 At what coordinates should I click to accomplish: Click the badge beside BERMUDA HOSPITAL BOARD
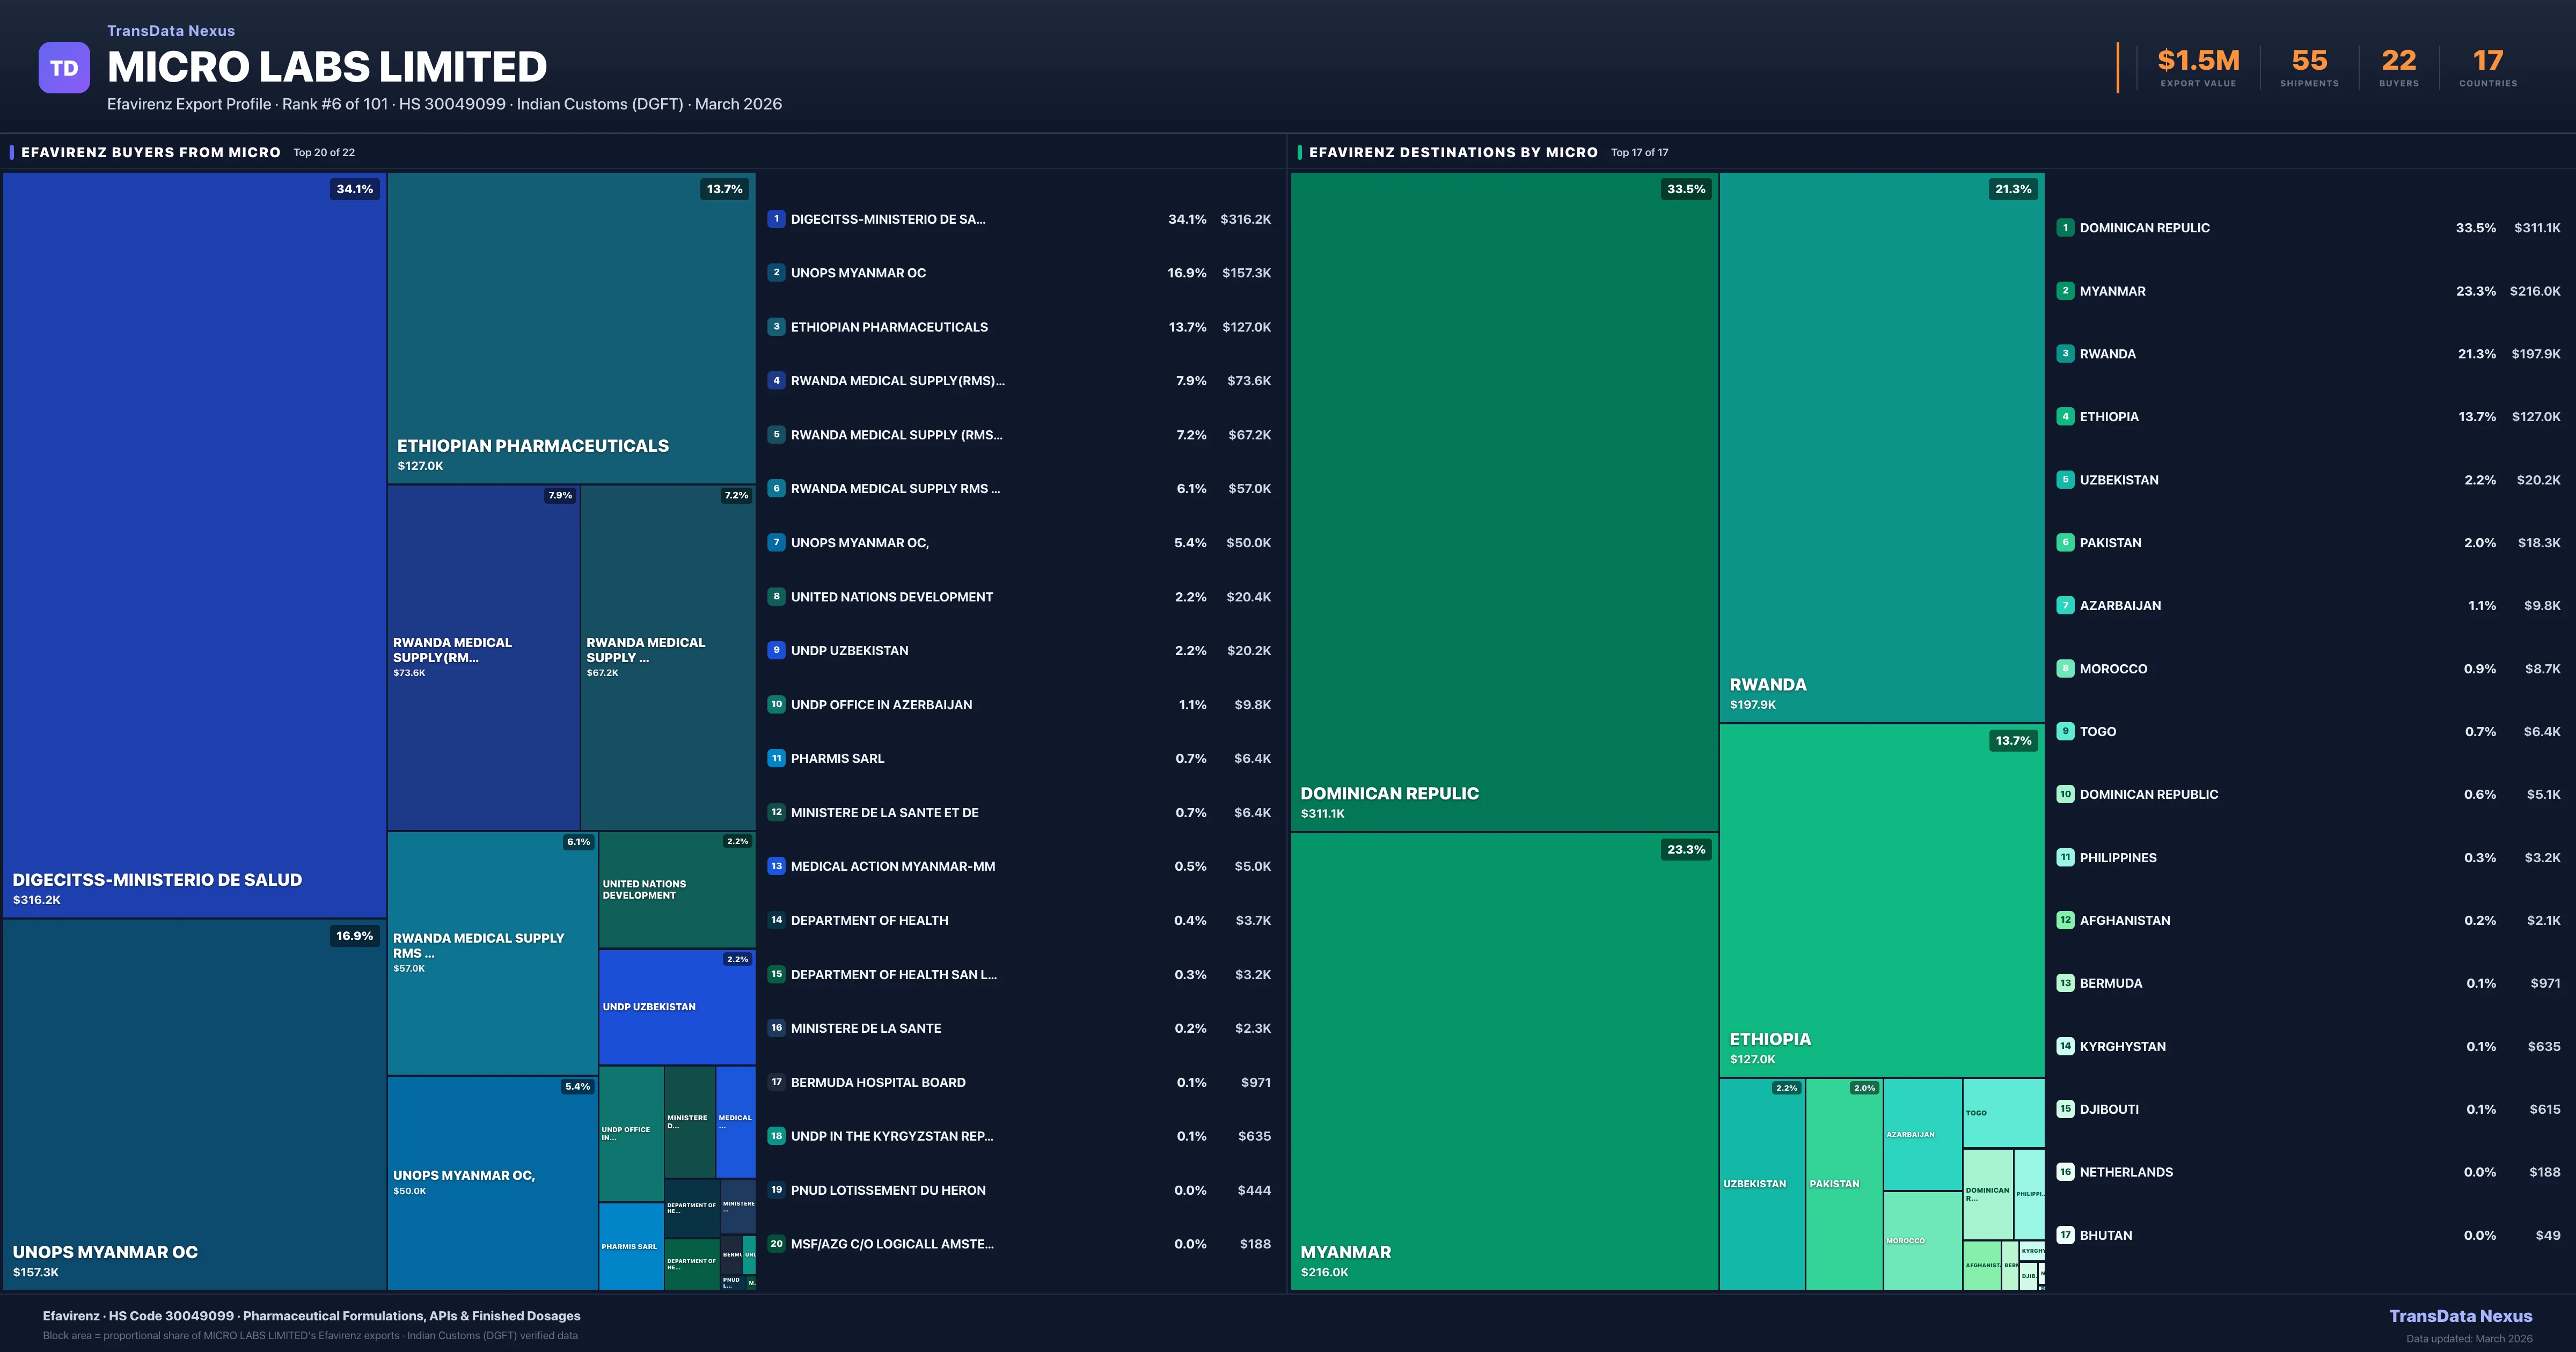776,1082
